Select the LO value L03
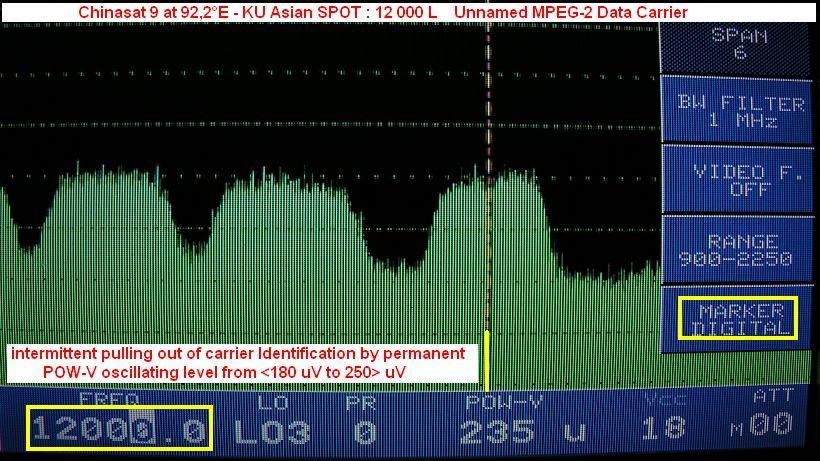The height and width of the screenshot is (461, 820). [272, 431]
